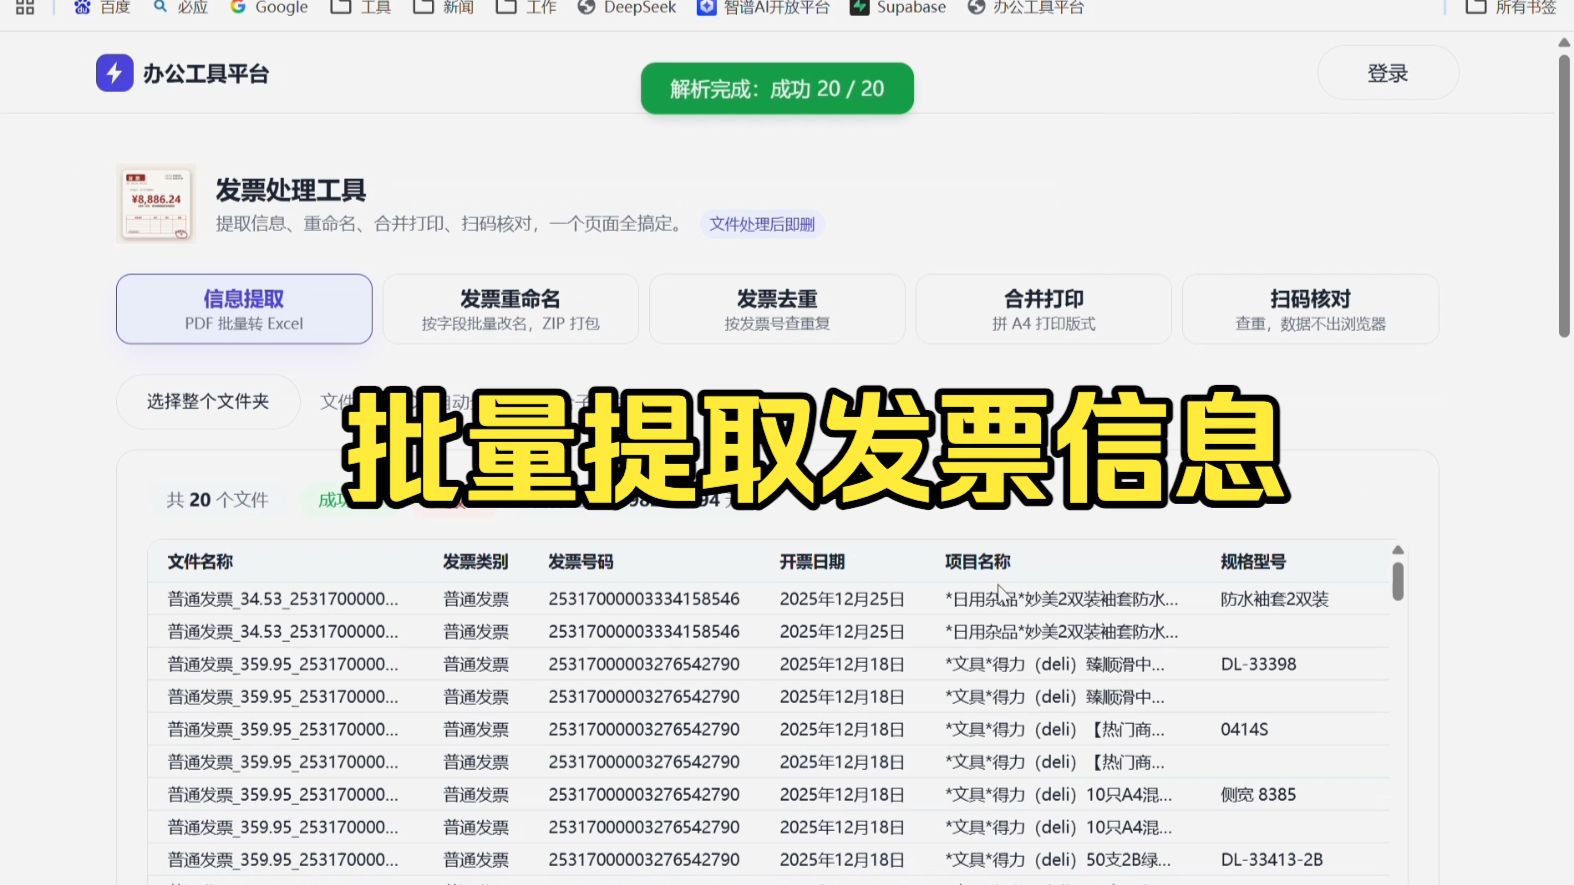Switch to the 发票去重 tab
The image size is (1574, 885).
pos(777,309)
